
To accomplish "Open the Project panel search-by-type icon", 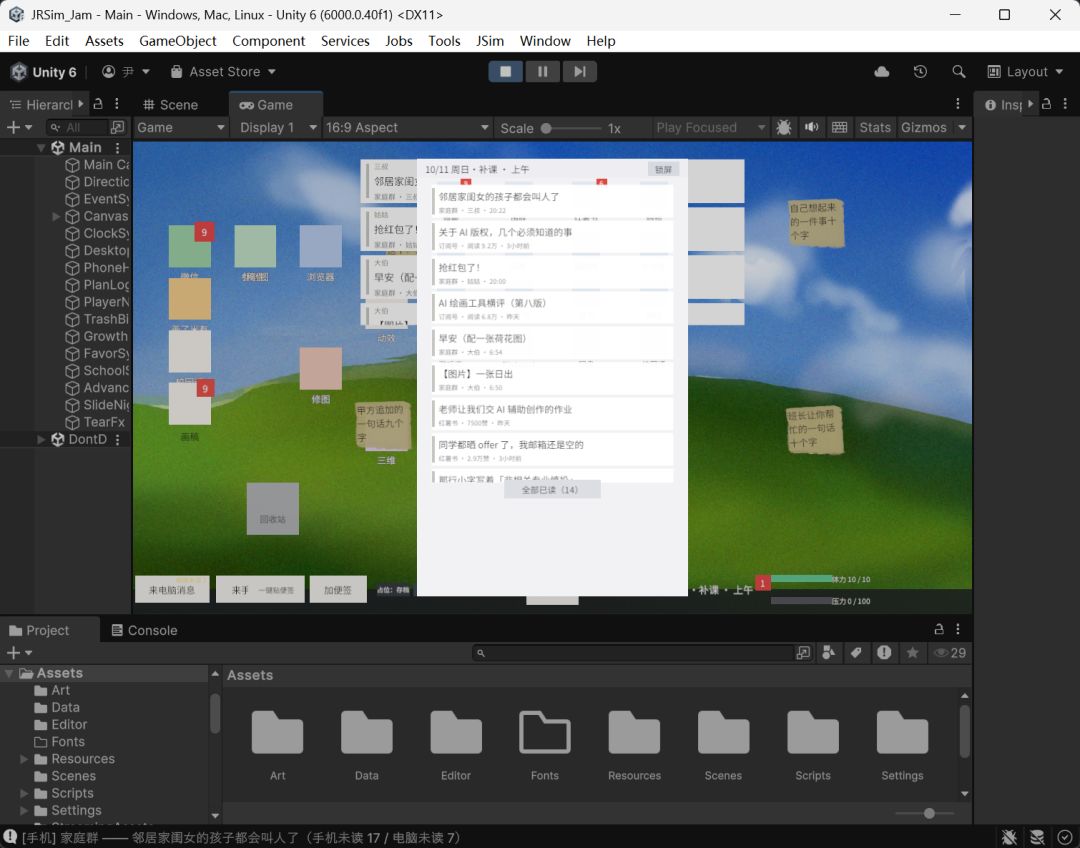I will click(829, 652).
